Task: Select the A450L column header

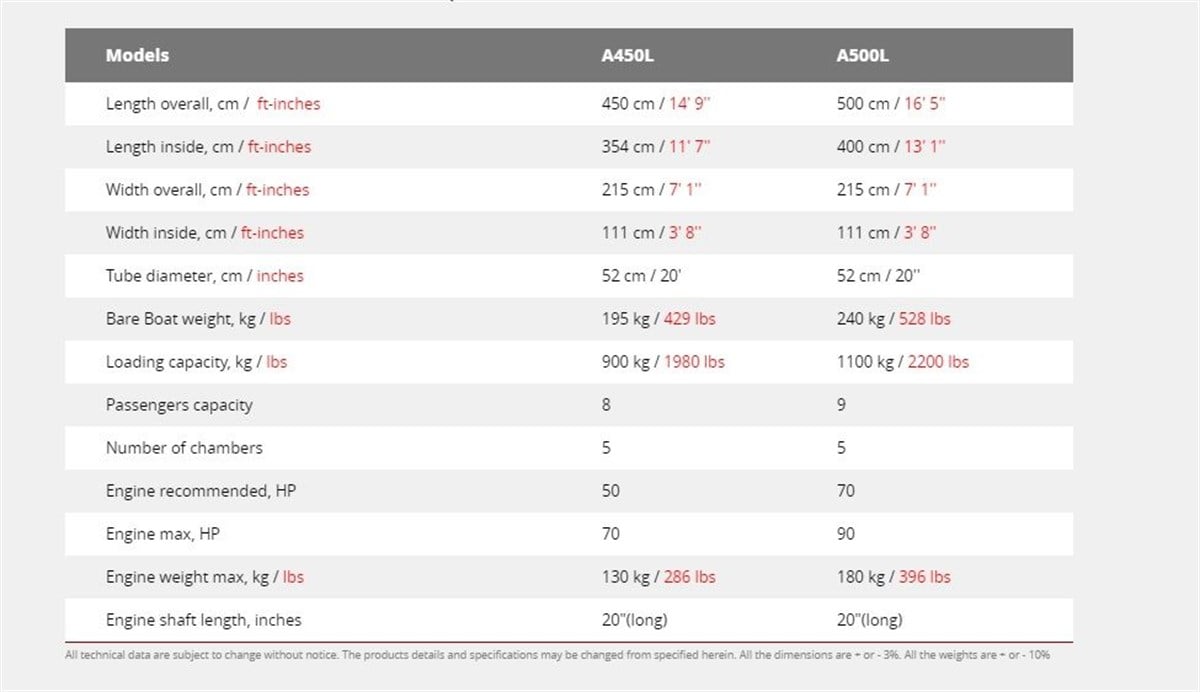Action: [628, 56]
